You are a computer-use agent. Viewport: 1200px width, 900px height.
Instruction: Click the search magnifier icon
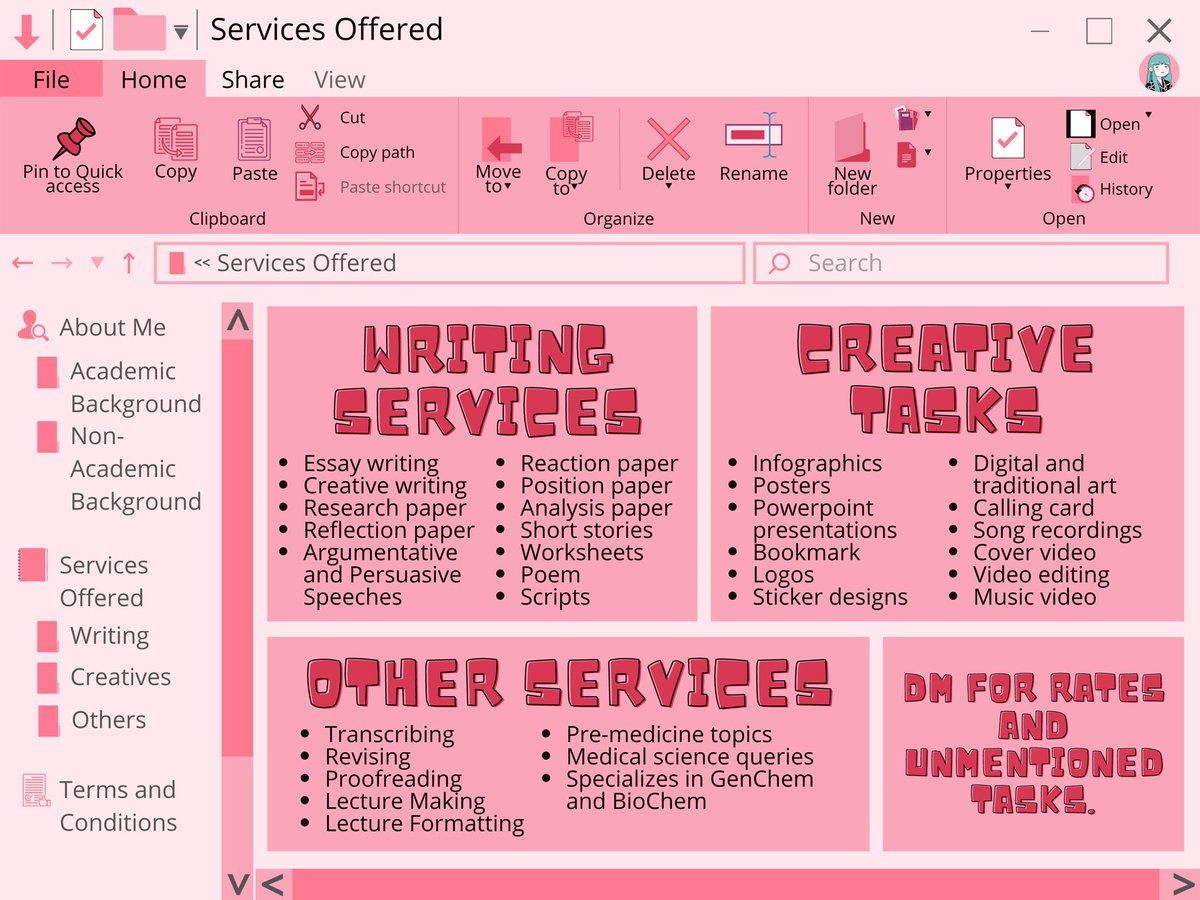(x=780, y=263)
